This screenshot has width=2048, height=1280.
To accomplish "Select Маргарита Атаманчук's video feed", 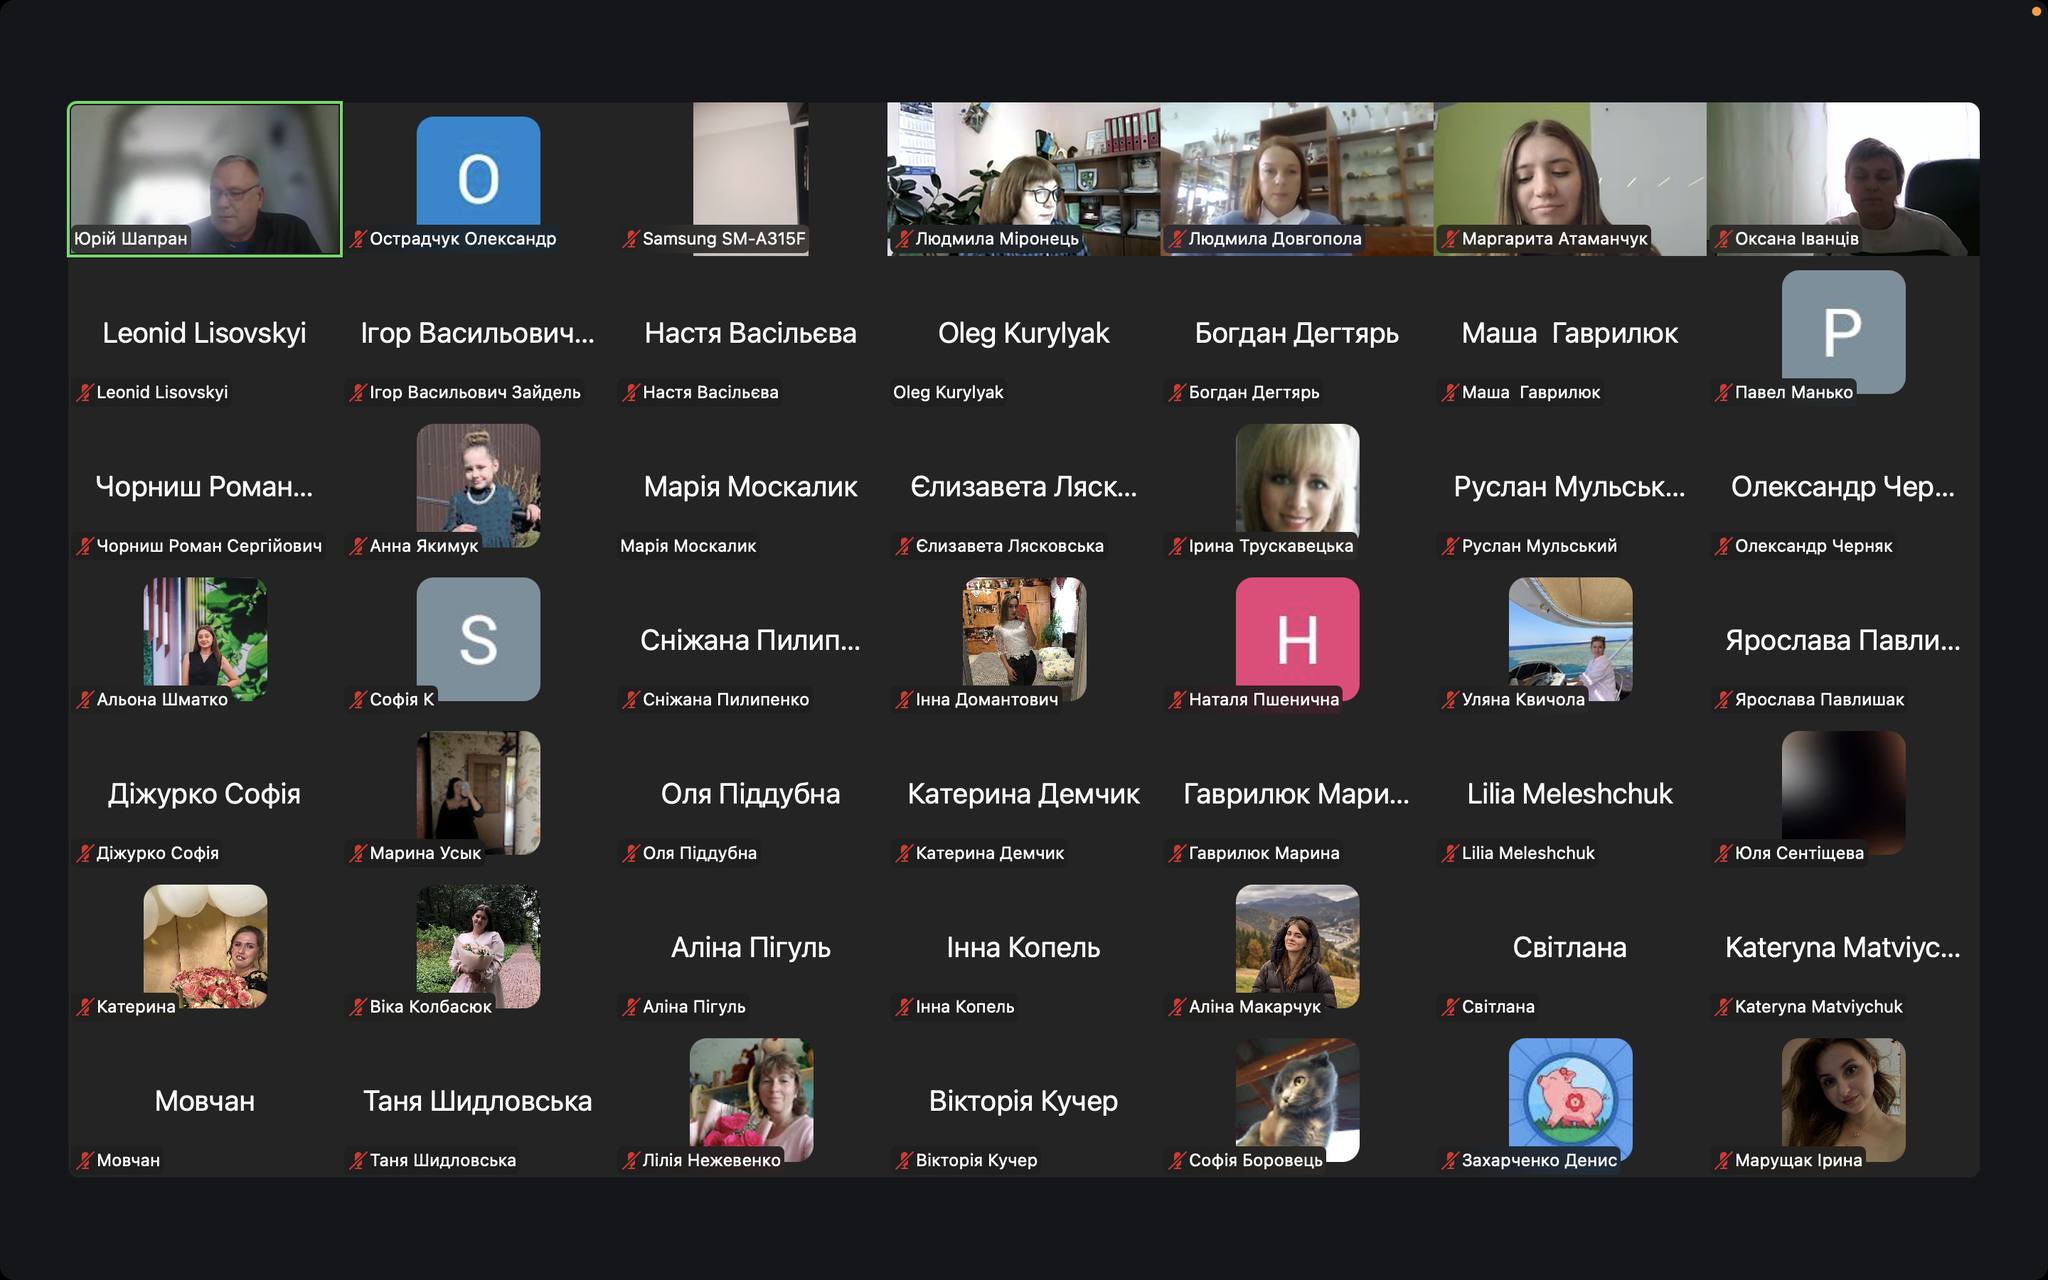I will click(x=1569, y=170).
